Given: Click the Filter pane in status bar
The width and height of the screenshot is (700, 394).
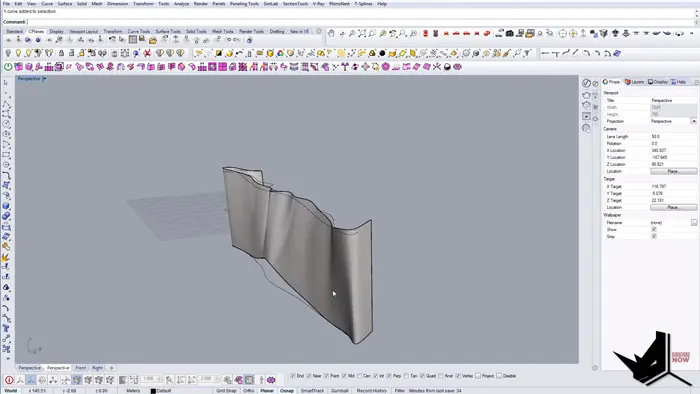Looking at the screenshot, I should (400, 390).
